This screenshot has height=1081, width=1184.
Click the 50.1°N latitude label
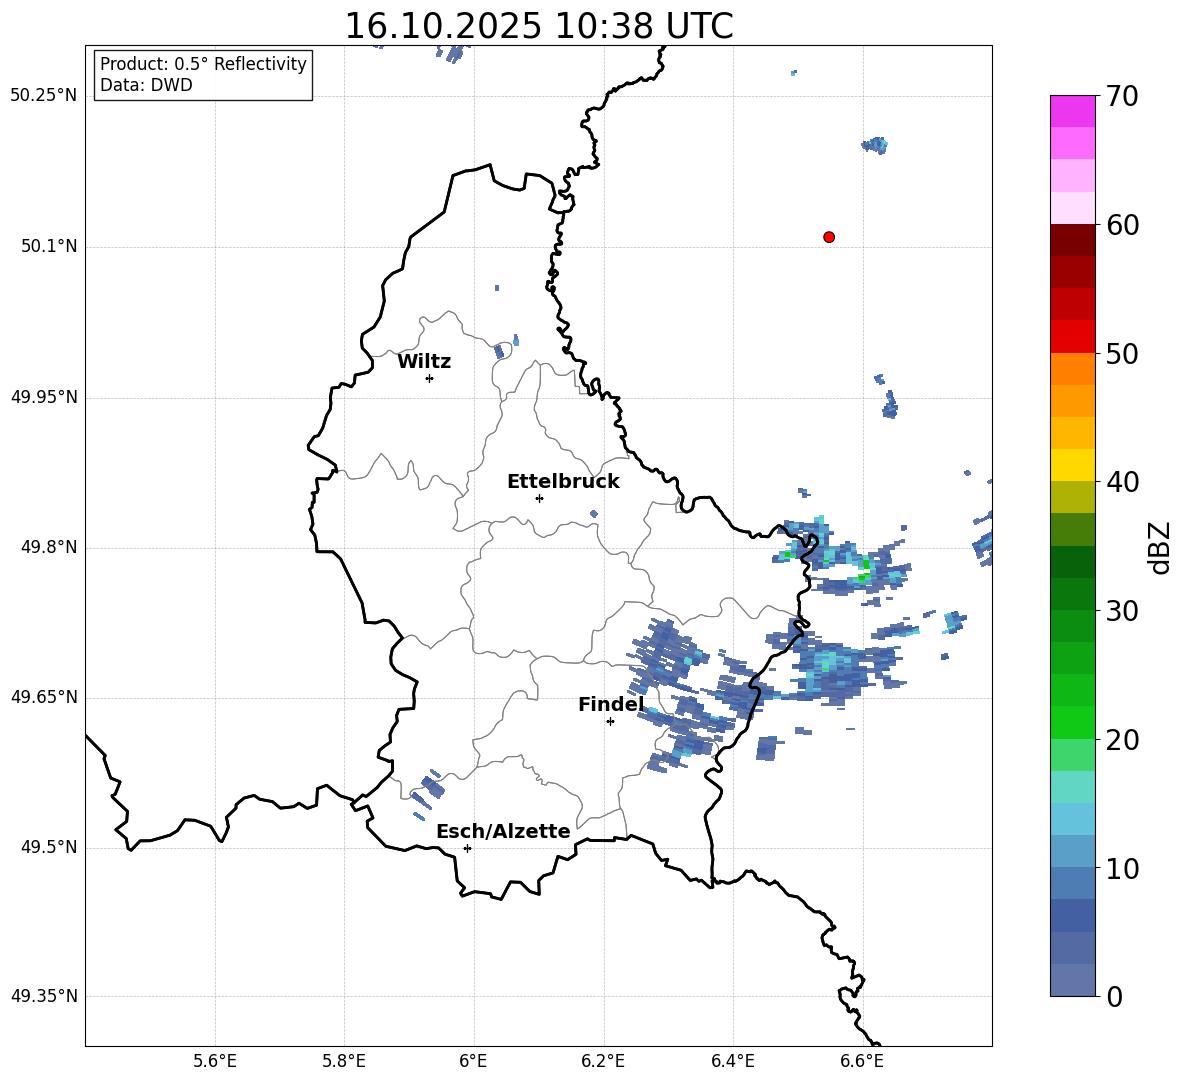(x=49, y=247)
